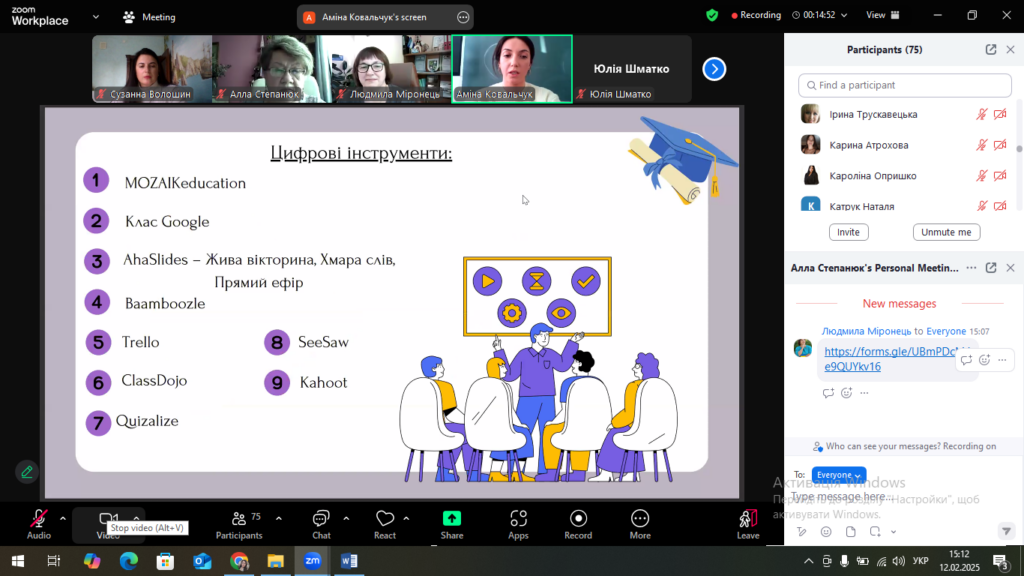Open the Participants panel from toolbar
The height and width of the screenshot is (576, 1024).
click(x=239, y=522)
